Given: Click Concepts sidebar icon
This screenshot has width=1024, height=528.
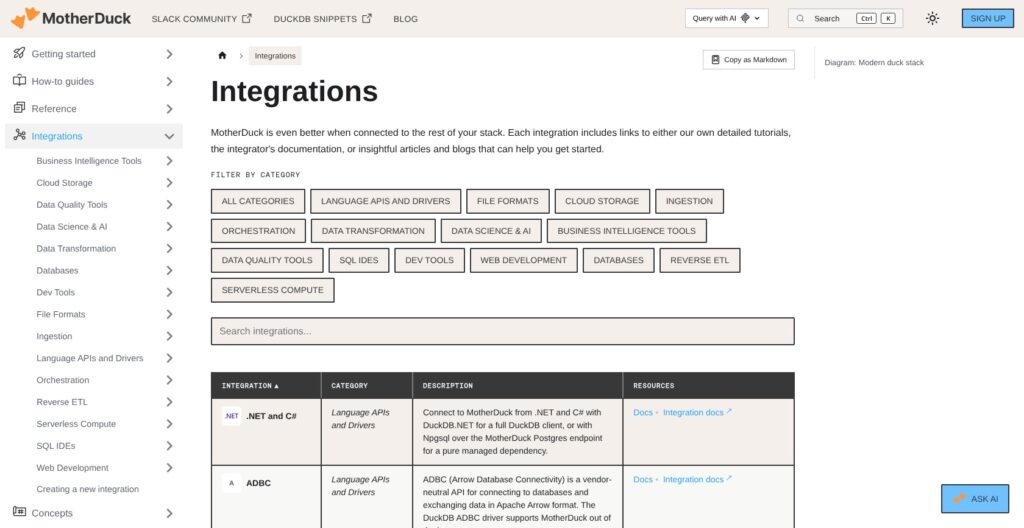Looking at the screenshot, I should [x=20, y=512].
